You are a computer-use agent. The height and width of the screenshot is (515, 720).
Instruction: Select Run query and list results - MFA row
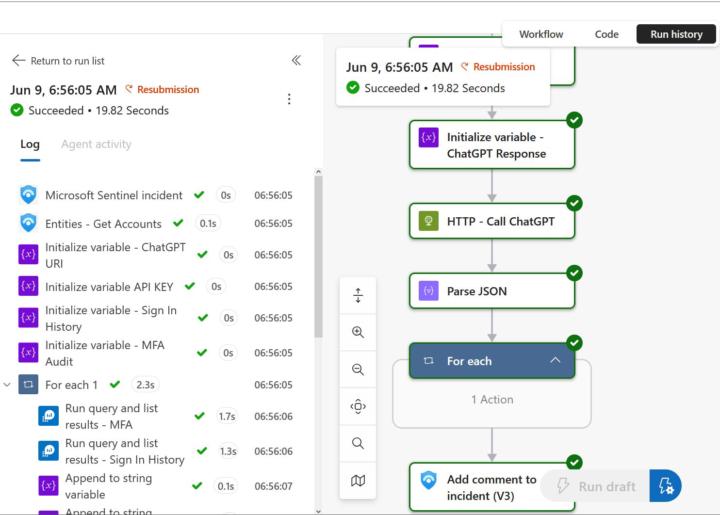click(x=166, y=416)
